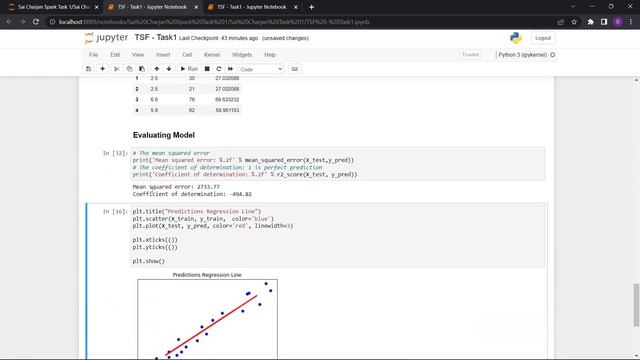Click the table cell showing 59.951153
Screen dimensions: 640x360
[x=227, y=110]
